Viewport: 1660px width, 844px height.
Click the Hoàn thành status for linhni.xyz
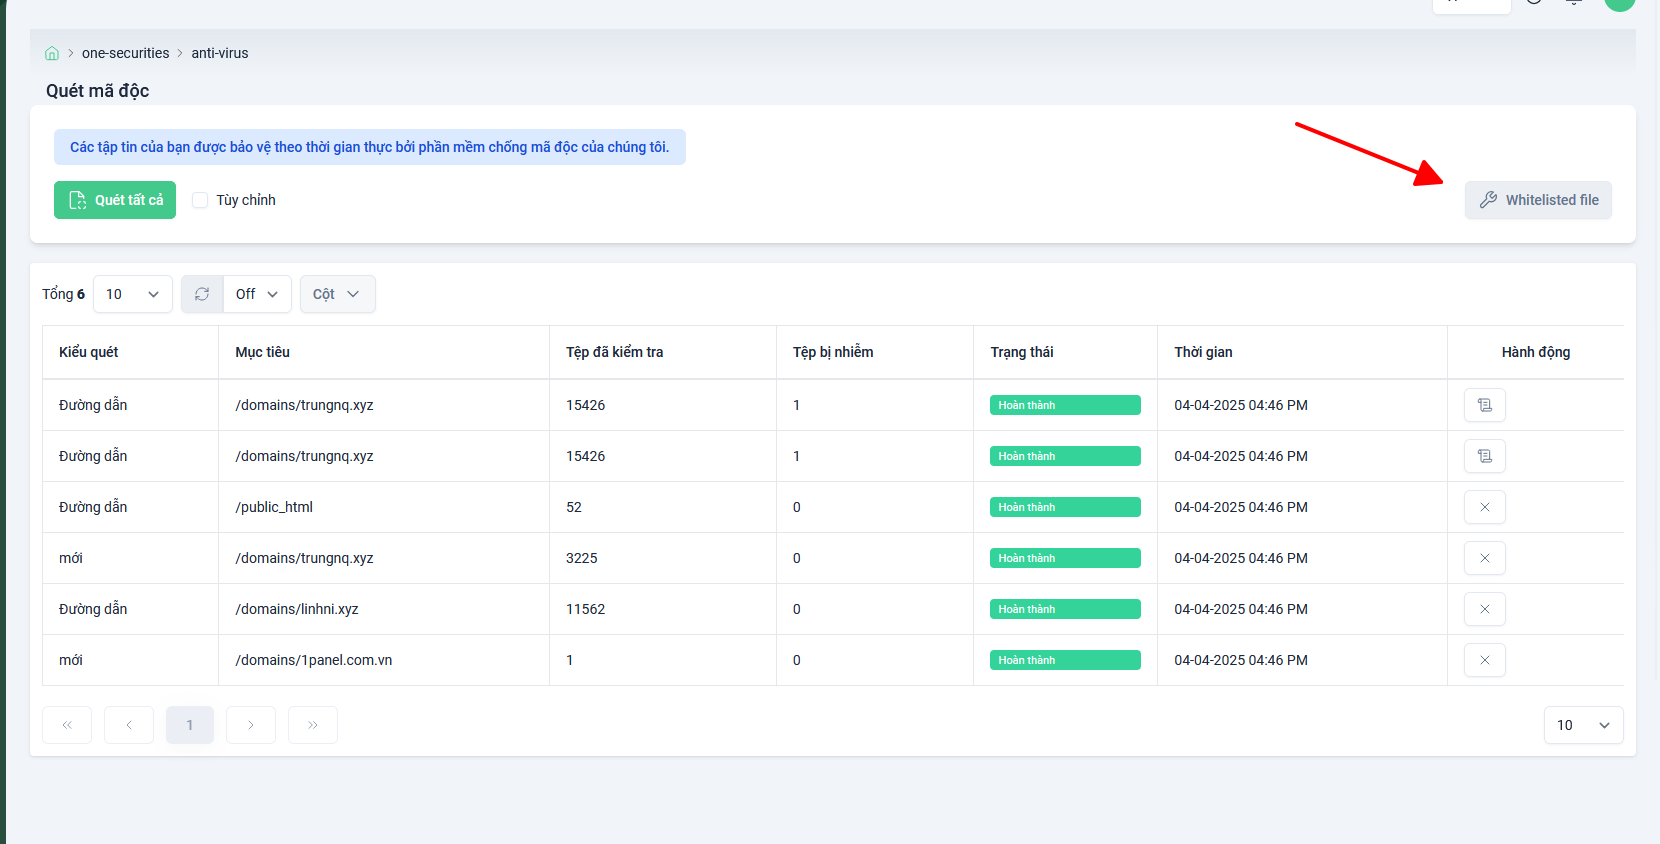[x=1065, y=609]
